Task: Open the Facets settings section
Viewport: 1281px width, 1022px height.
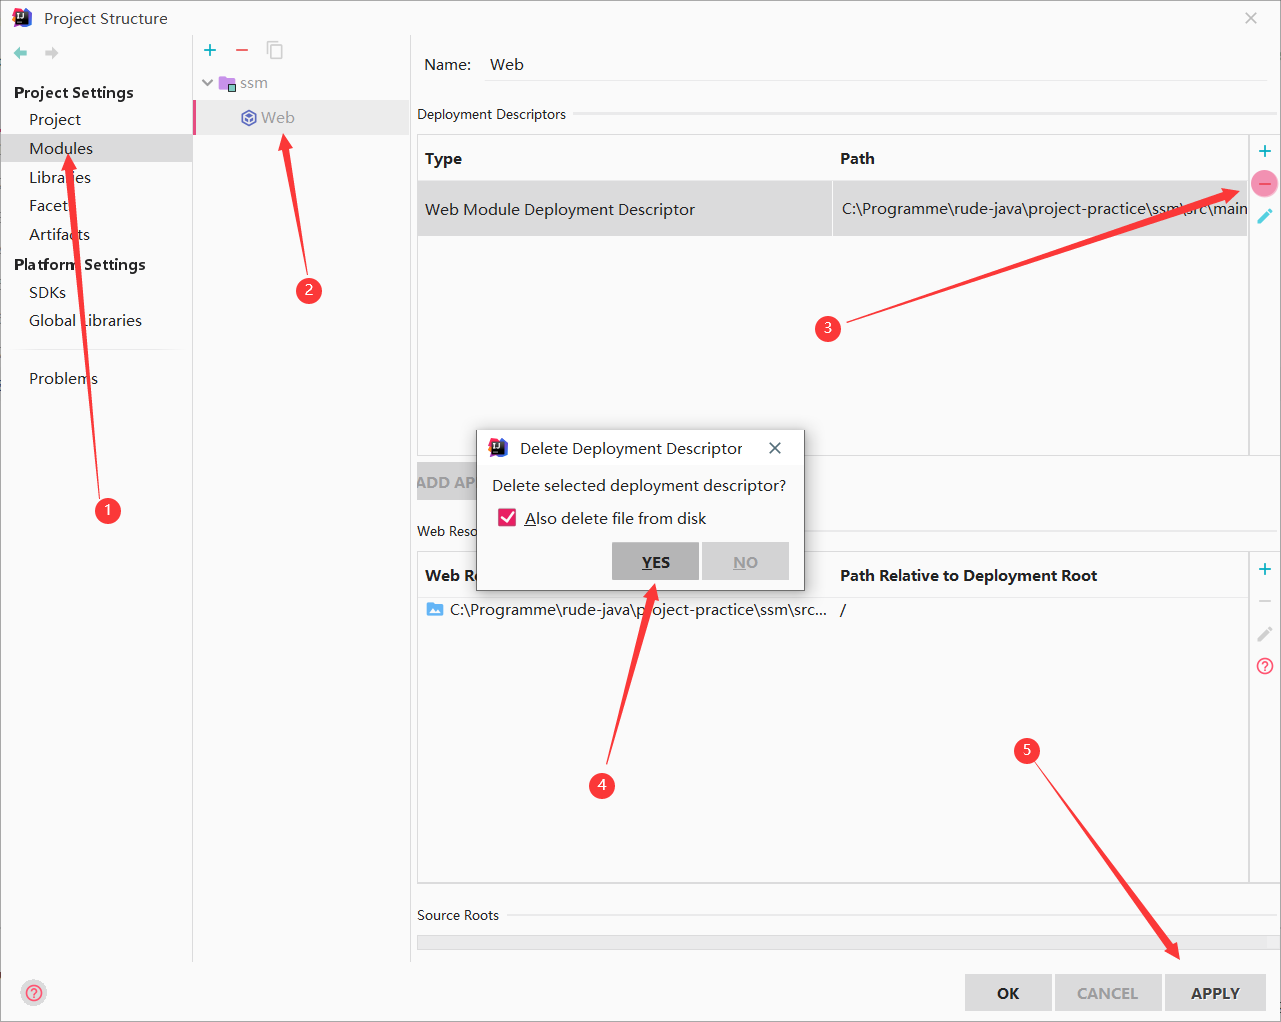Action: pyautogui.click(x=50, y=205)
